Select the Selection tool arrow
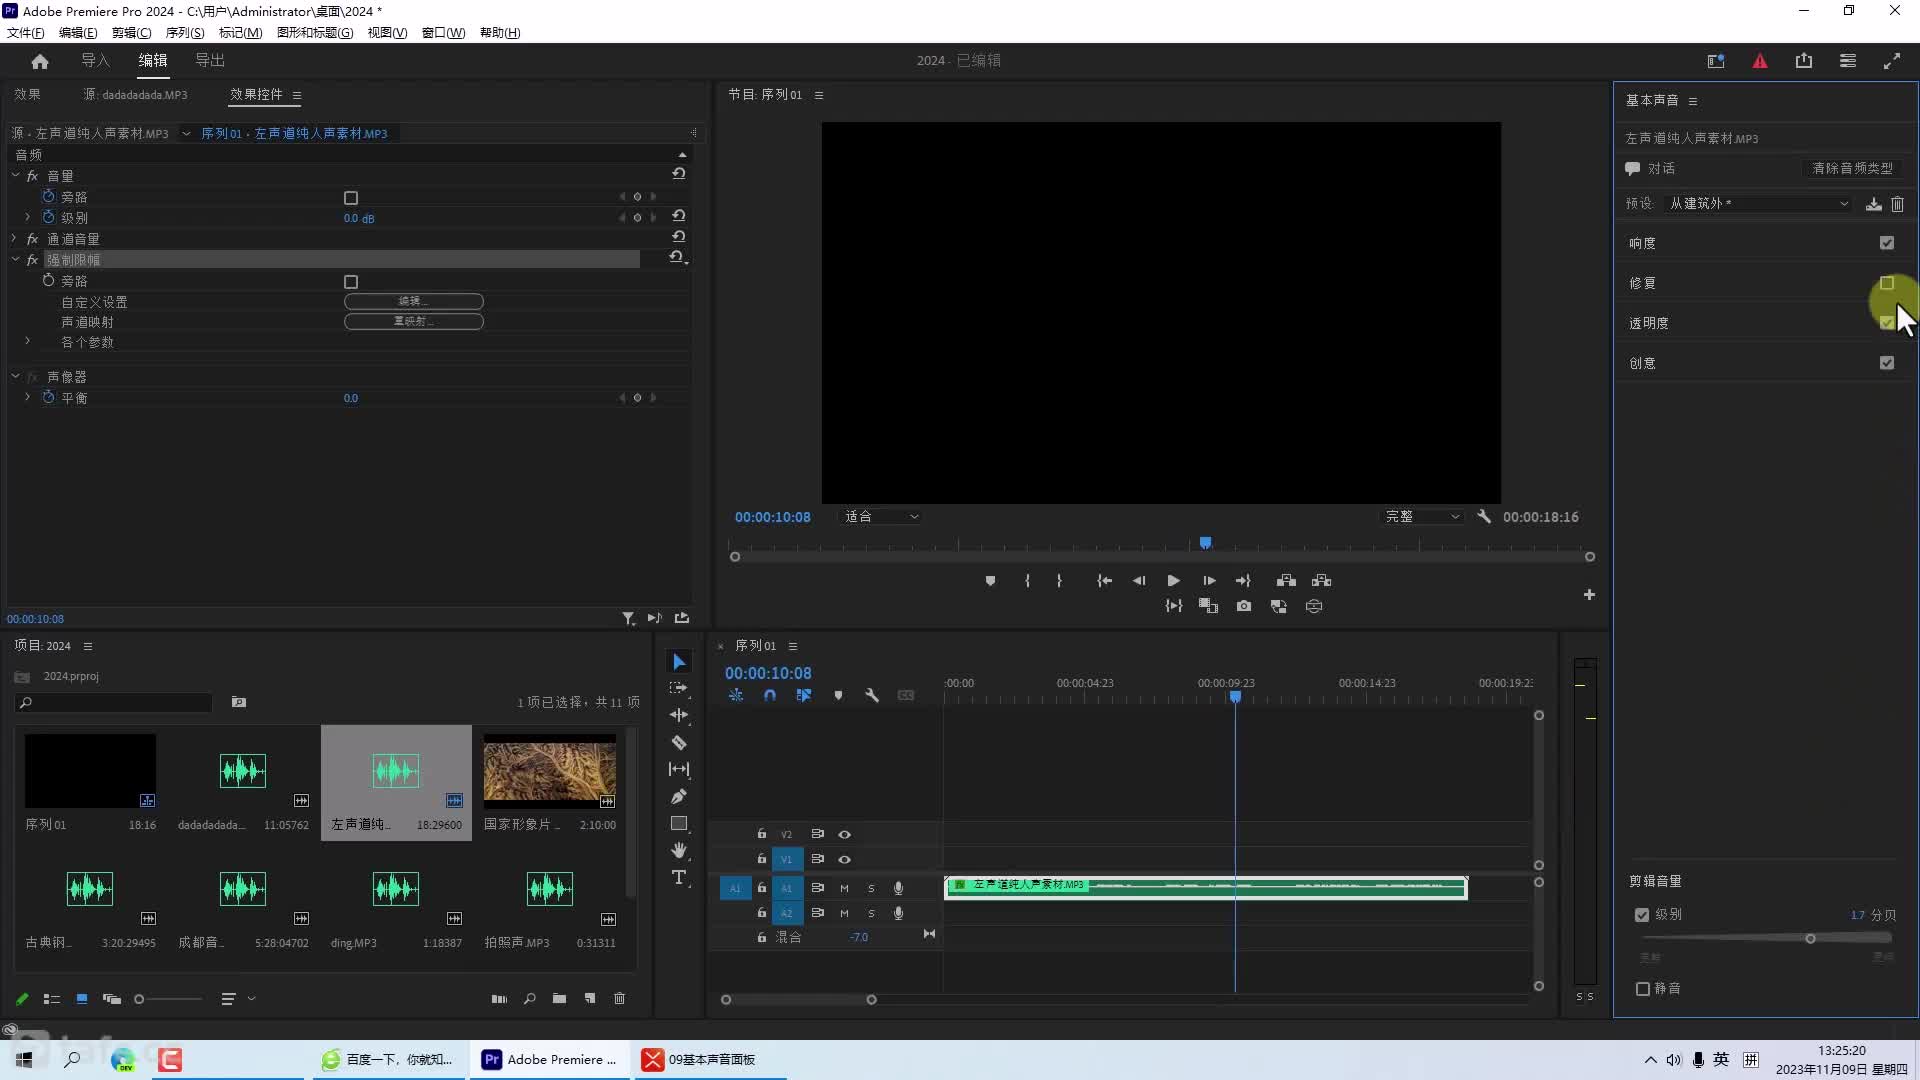Image resolution: width=1920 pixels, height=1080 pixels. pyautogui.click(x=679, y=662)
